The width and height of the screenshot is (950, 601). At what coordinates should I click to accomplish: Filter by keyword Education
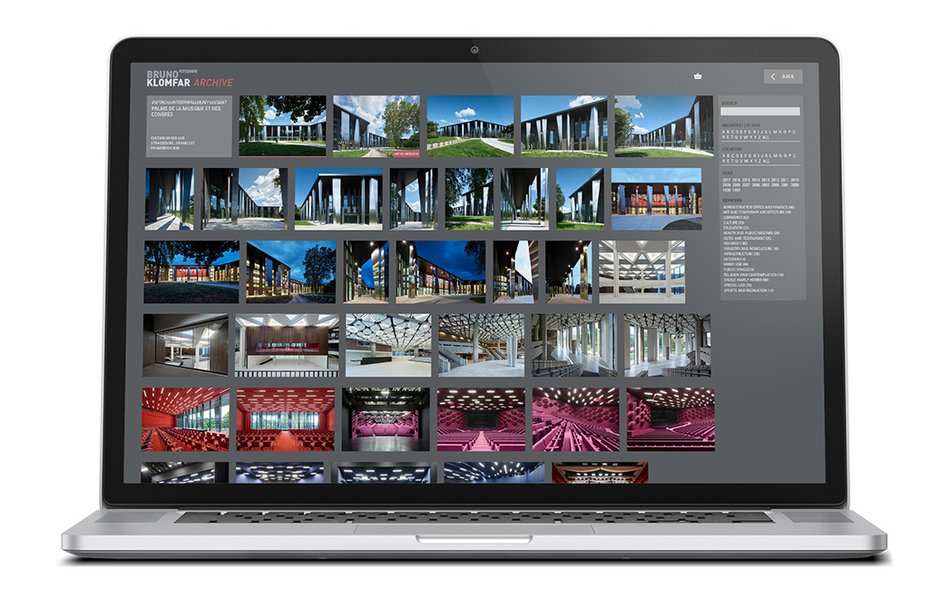click(736, 228)
